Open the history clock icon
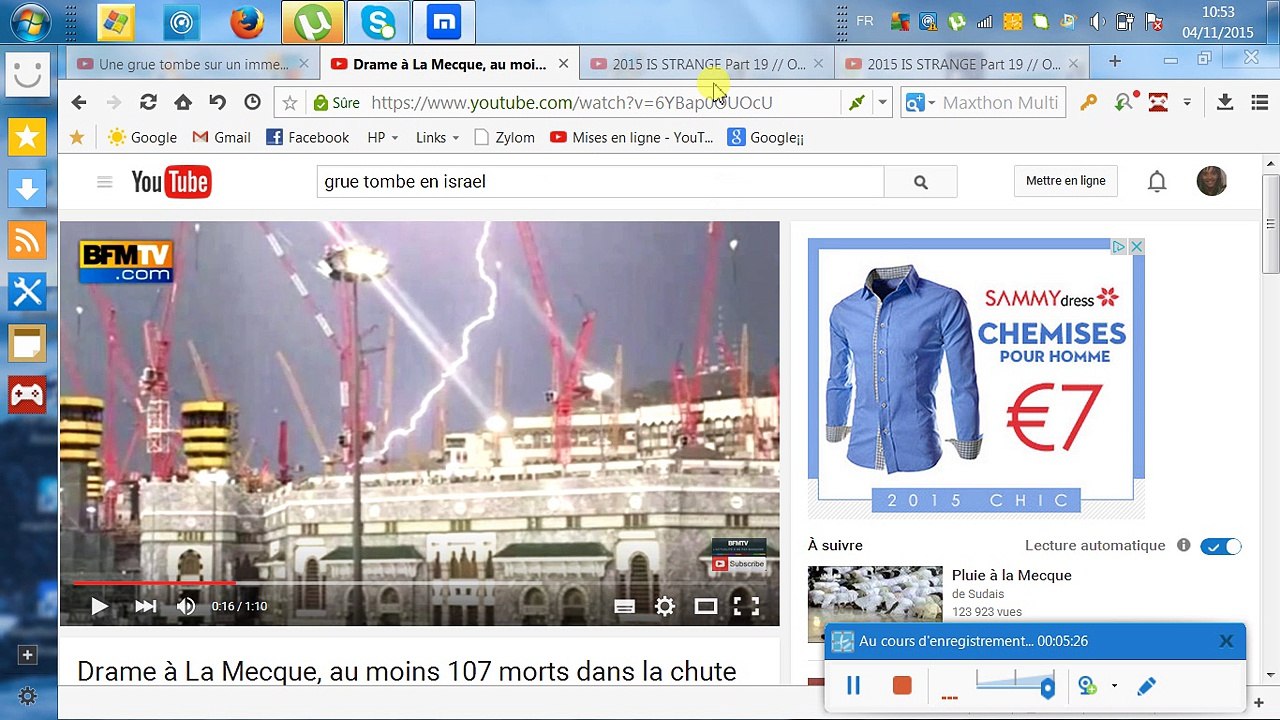This screenshot has width=1280, height=720. [x=252, y=102]
